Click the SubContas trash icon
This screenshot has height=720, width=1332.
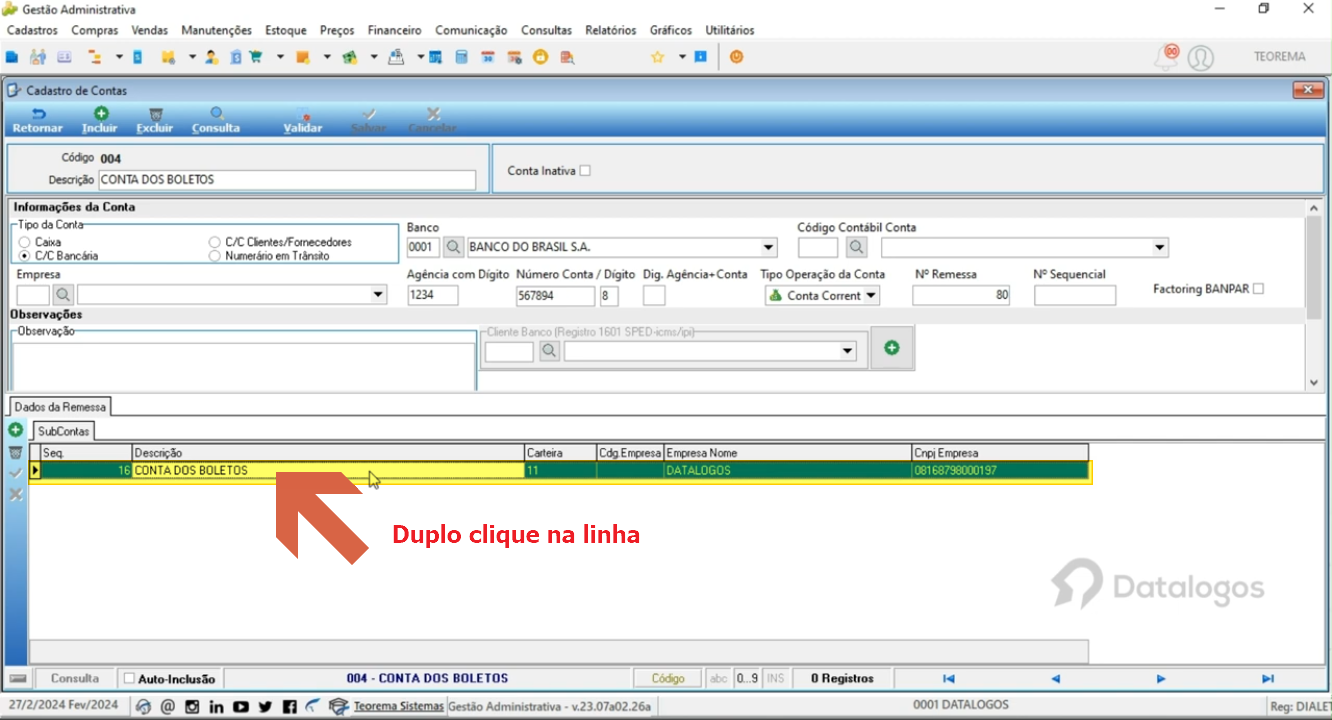tap(15, 453)
